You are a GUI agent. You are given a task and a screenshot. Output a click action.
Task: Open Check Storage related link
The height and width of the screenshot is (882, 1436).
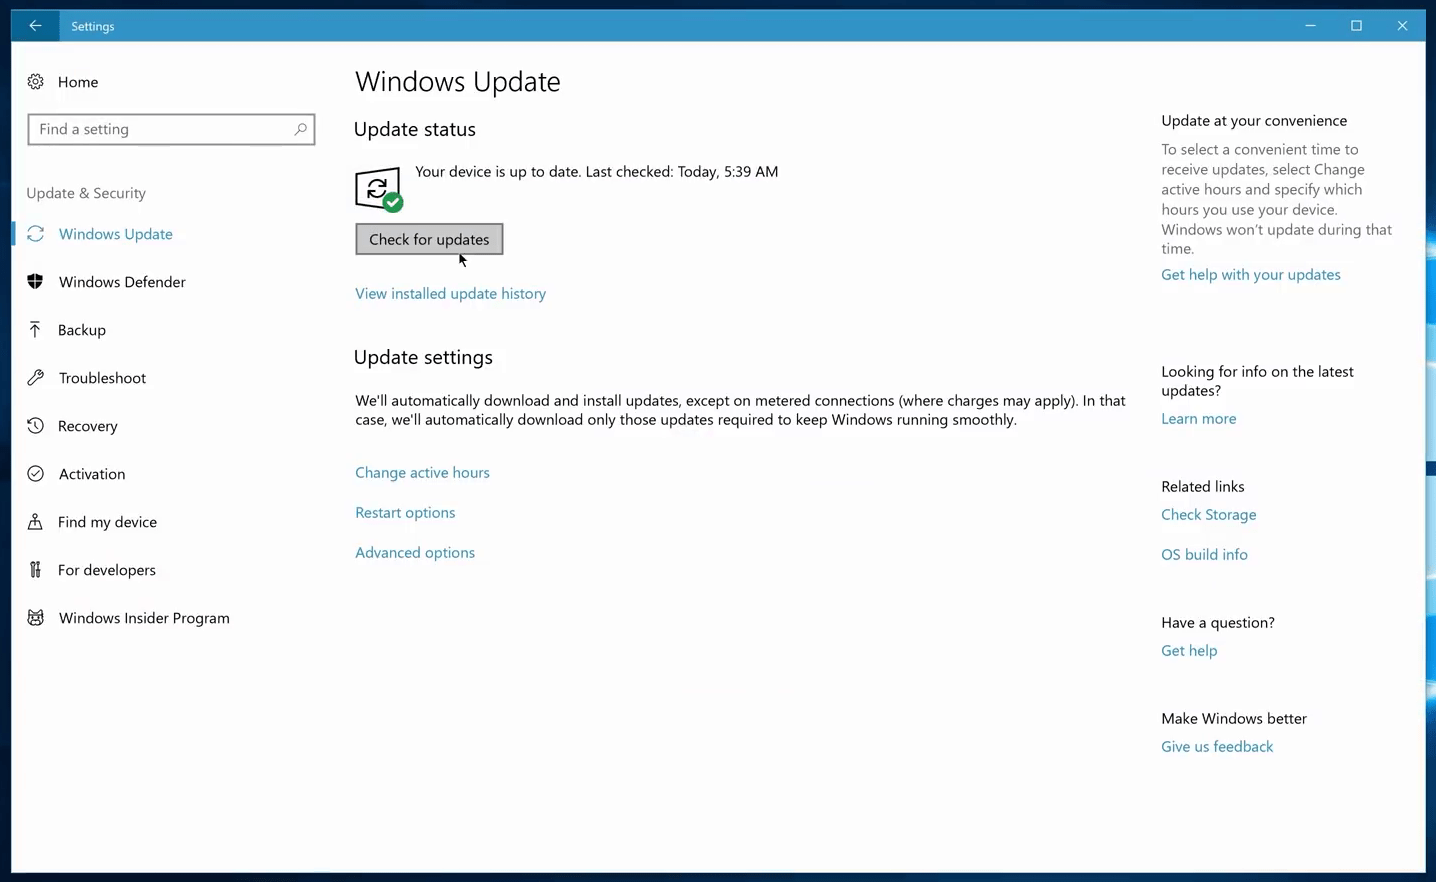tap(1208, 514)
